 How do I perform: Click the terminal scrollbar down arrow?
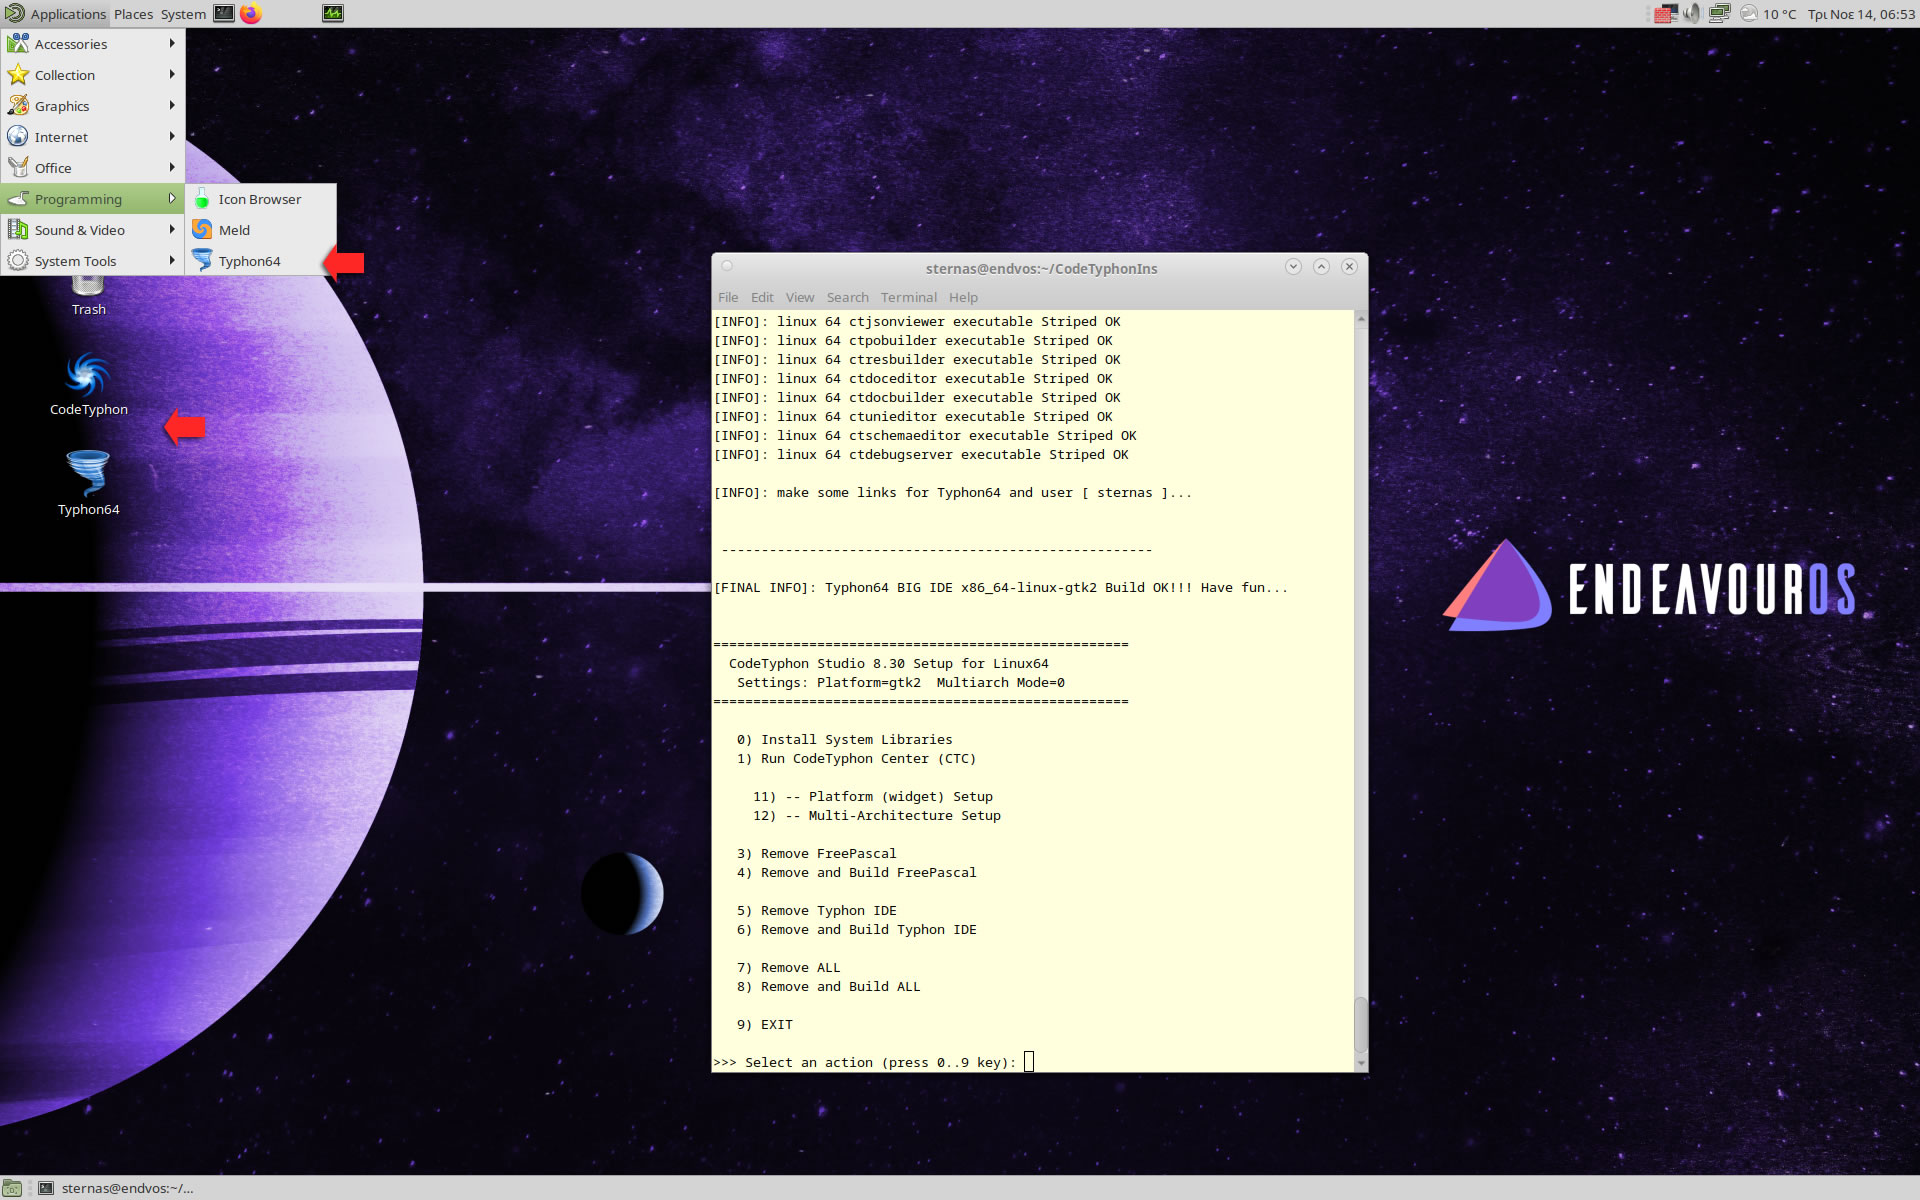click(1360, 1063)
